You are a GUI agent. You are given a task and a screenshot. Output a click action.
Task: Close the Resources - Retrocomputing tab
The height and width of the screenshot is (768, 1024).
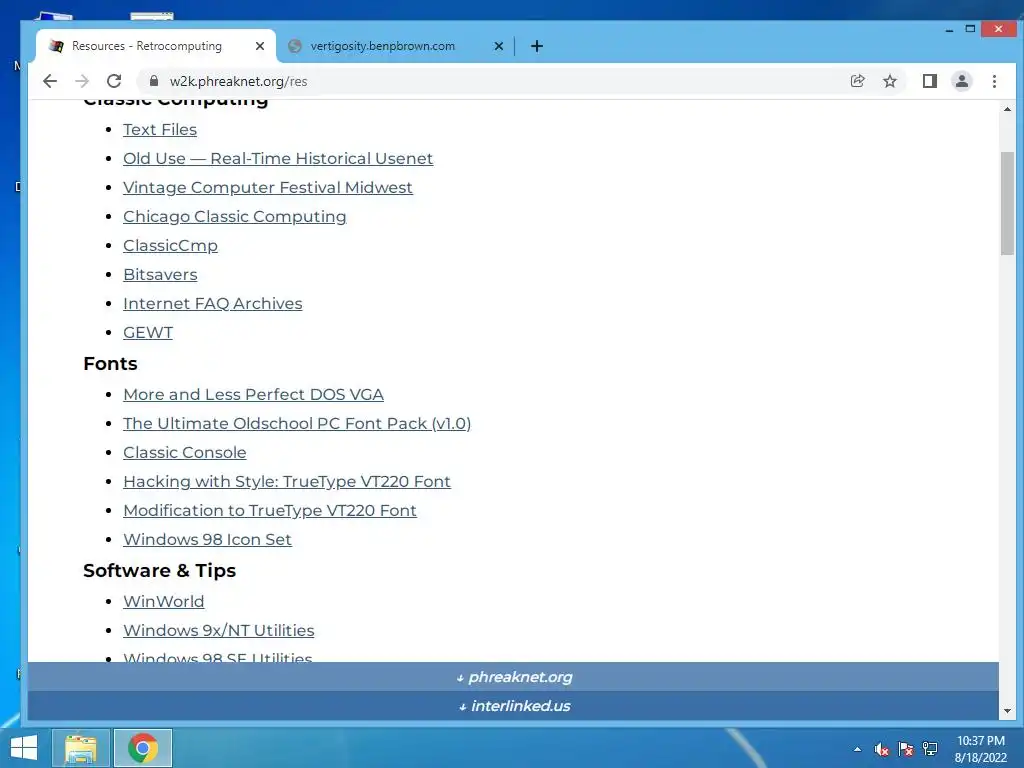260,46
